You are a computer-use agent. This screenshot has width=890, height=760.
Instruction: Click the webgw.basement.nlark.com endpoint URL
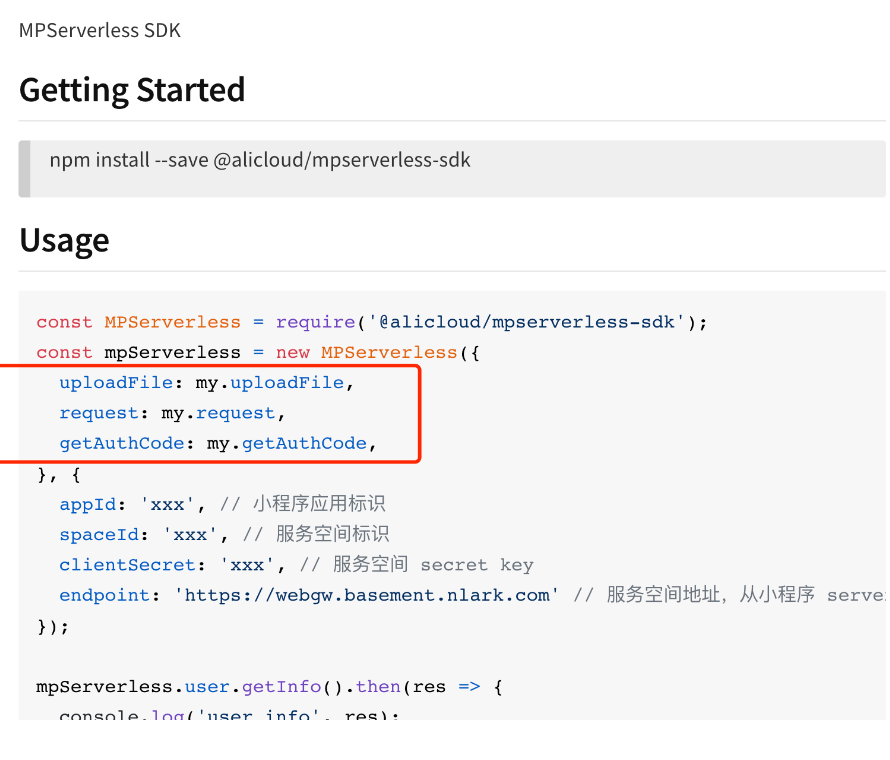tap(367, 595)
